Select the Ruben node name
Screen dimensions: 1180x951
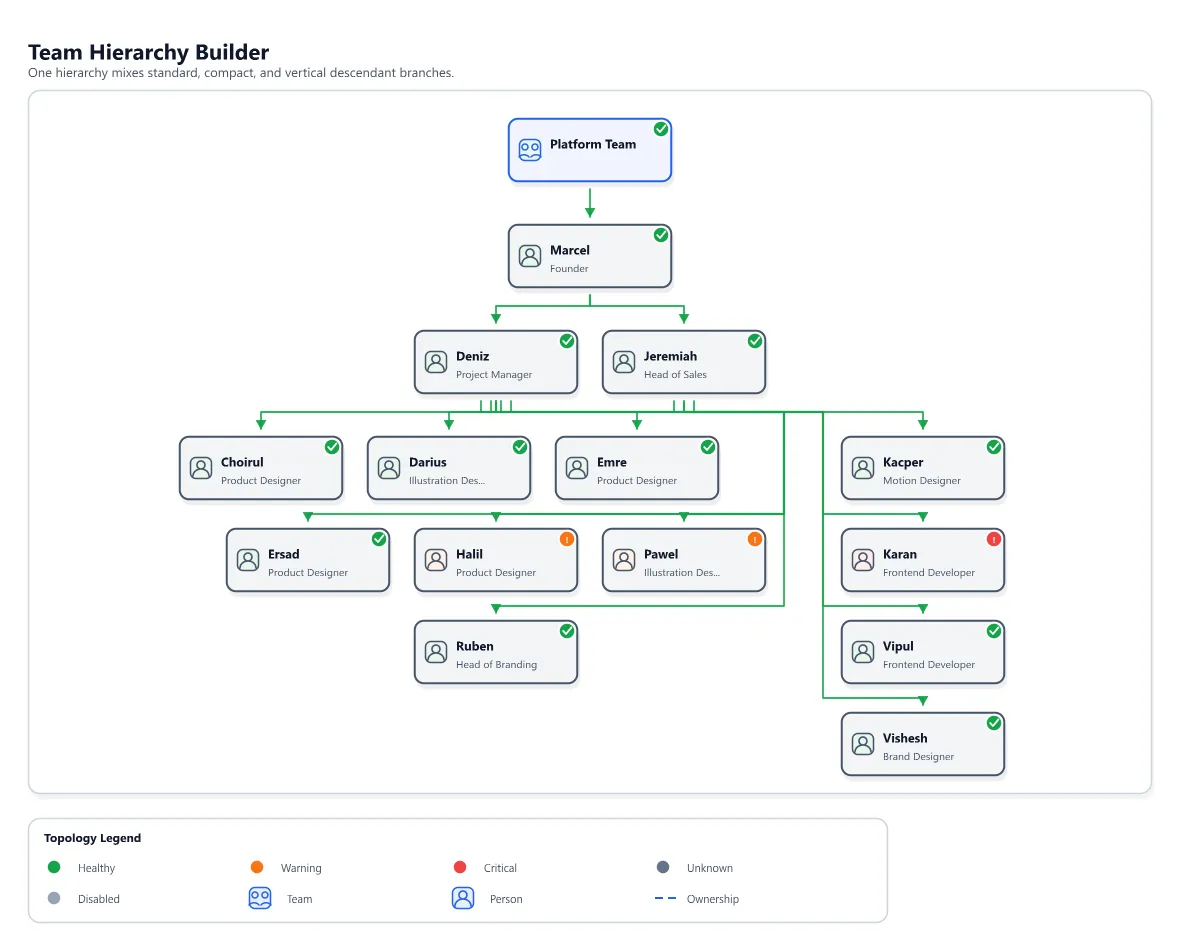475,646
